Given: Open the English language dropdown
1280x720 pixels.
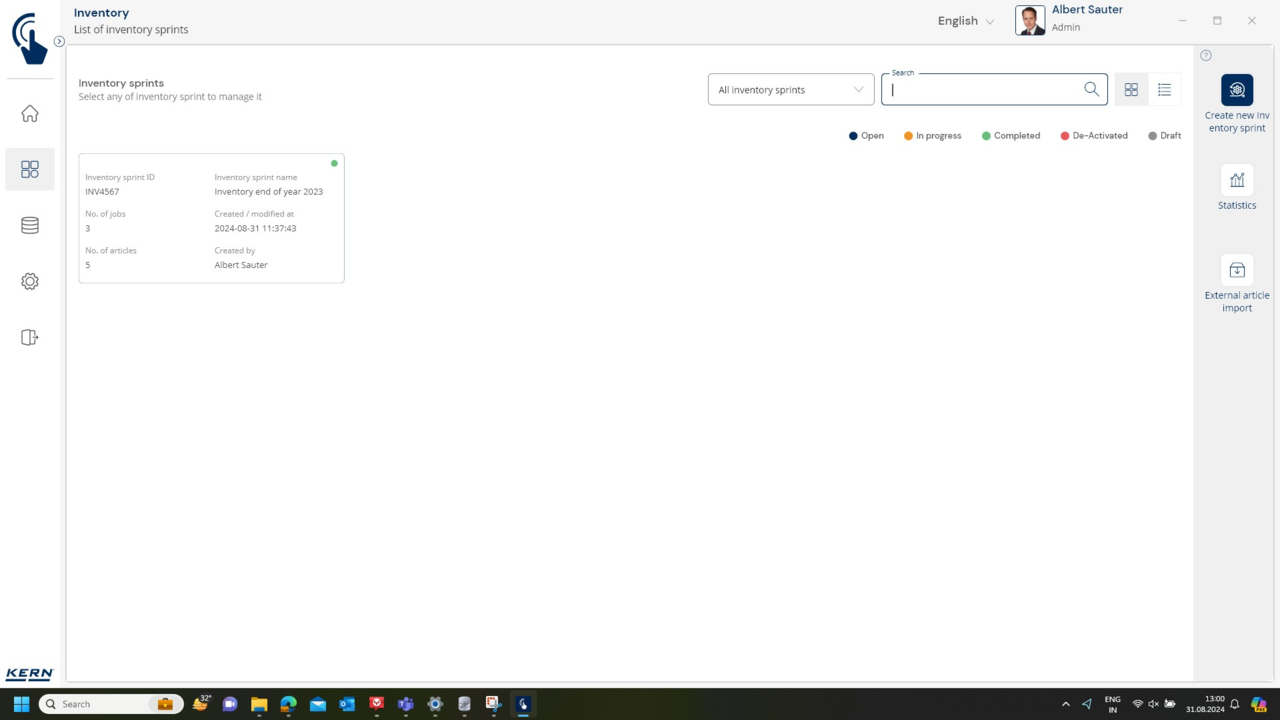Looking at the screenshot, I should 965,21.
